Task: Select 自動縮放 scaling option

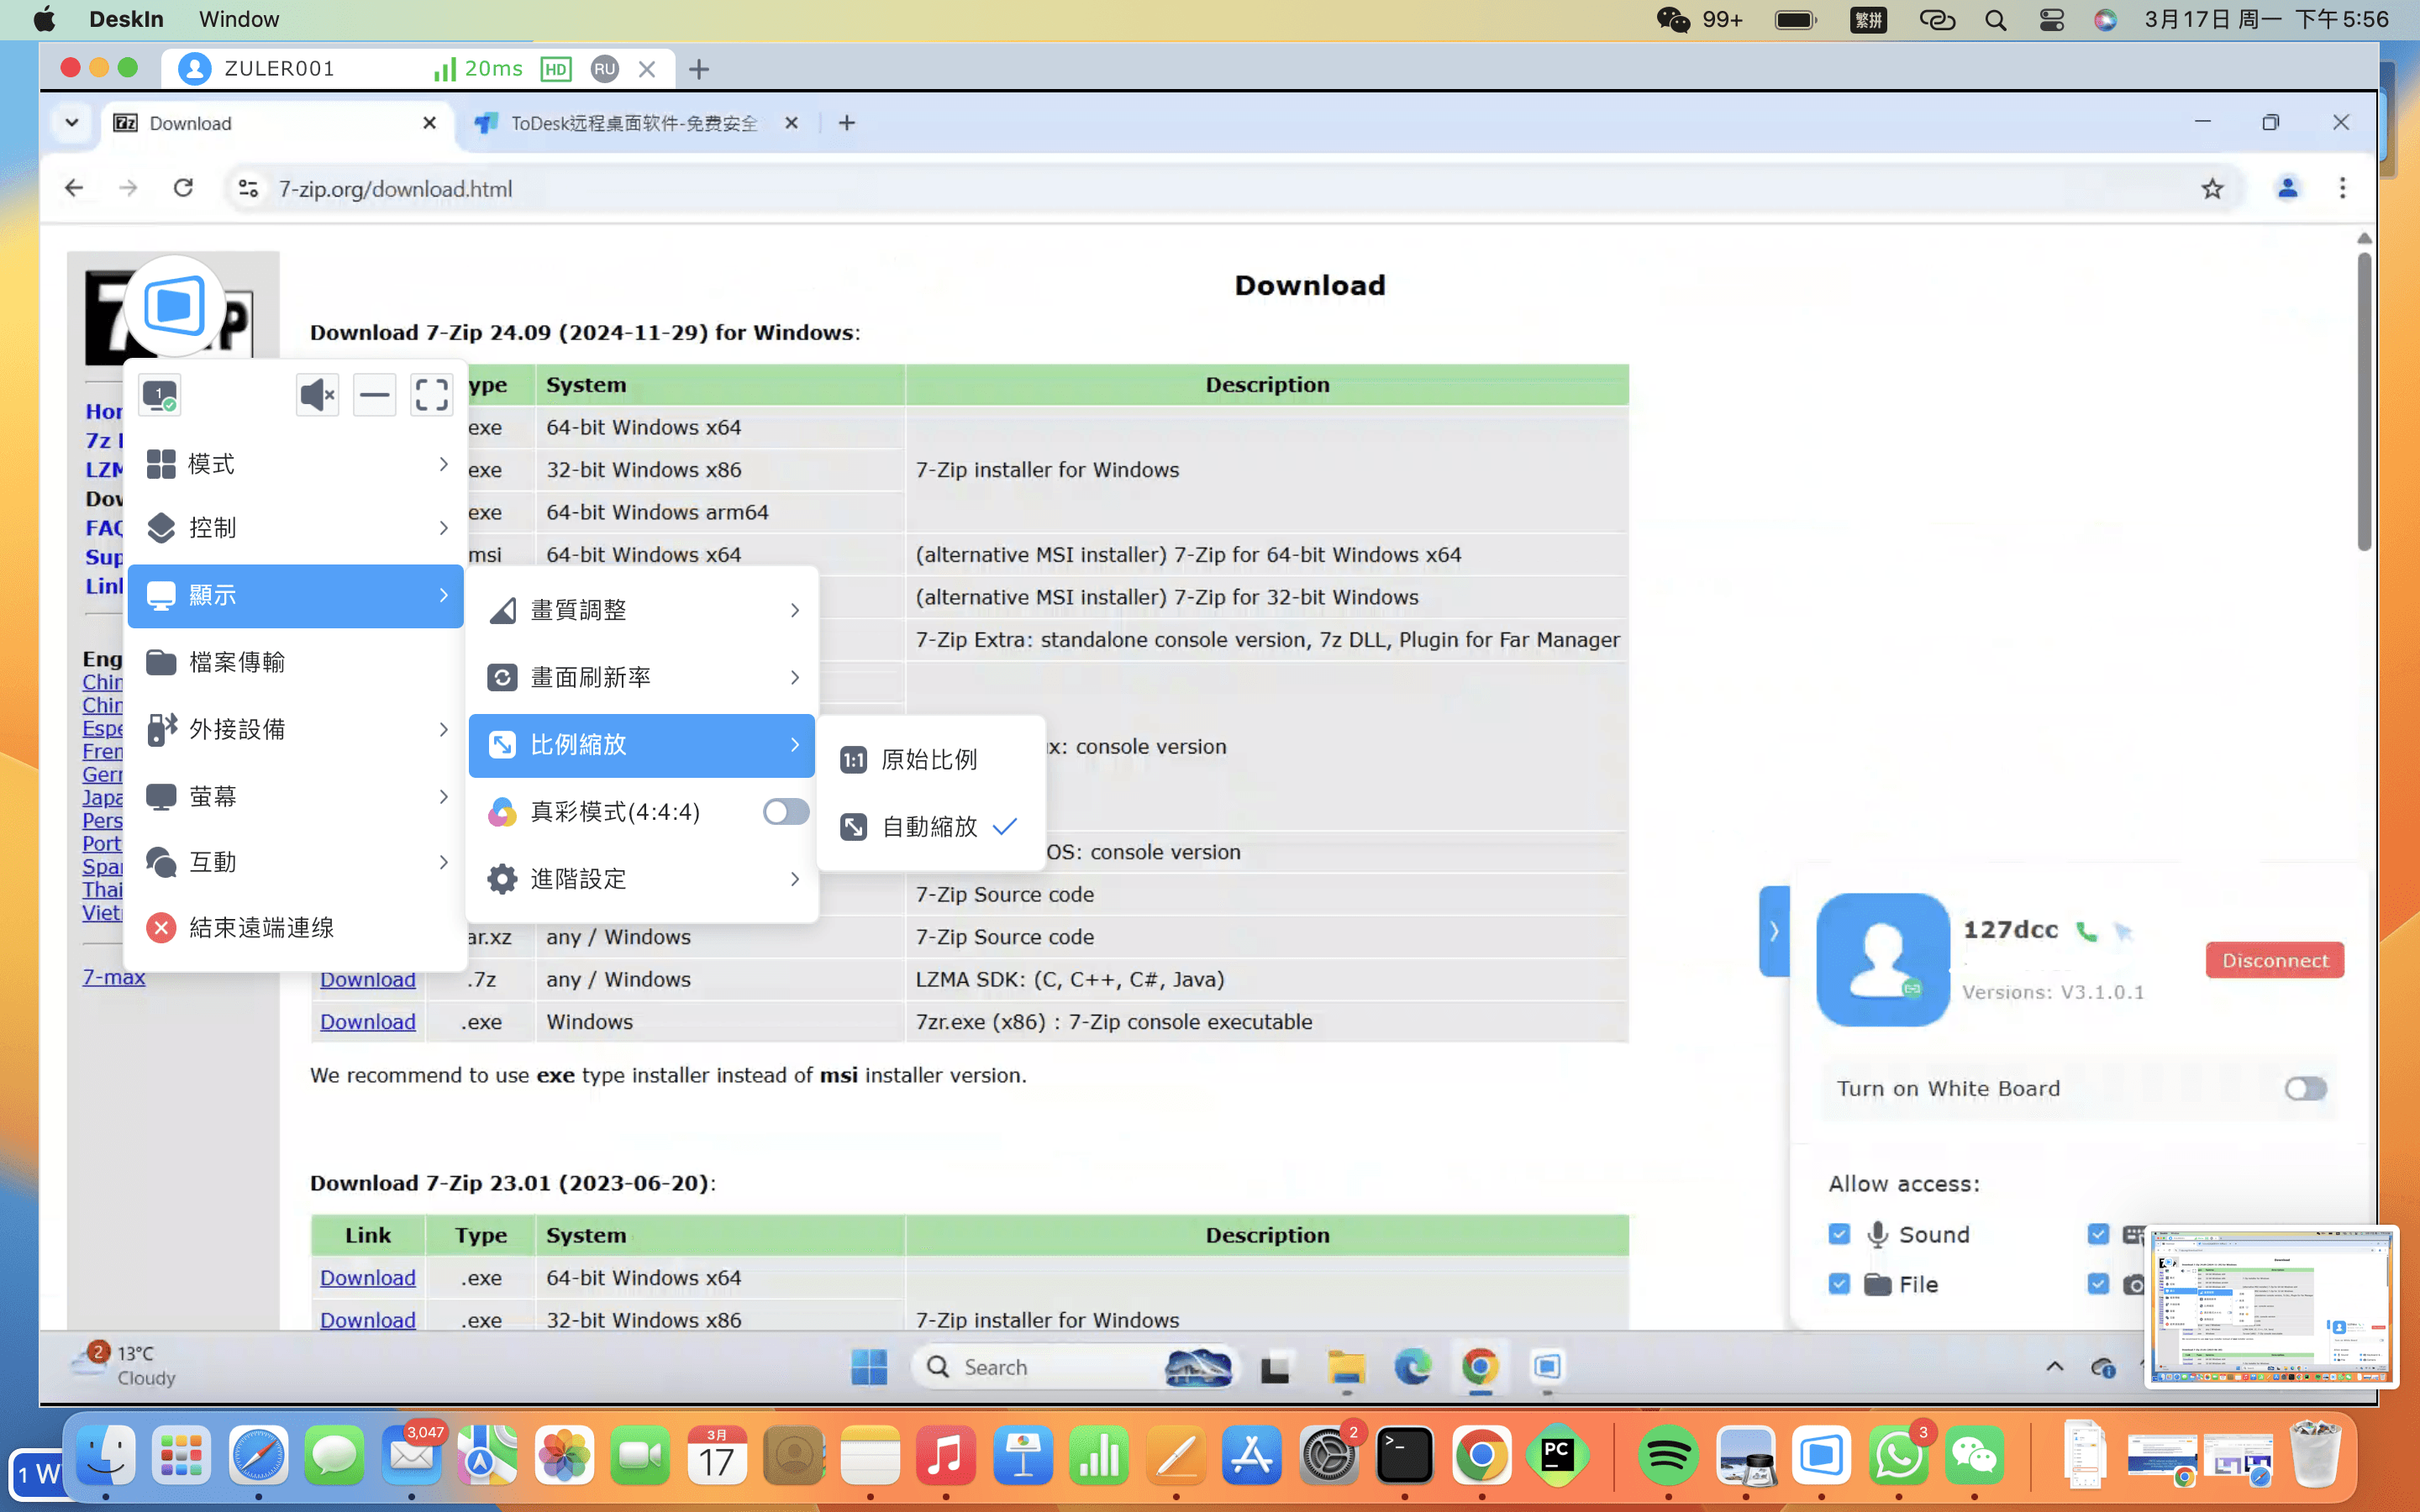Action: pos(930,827)
